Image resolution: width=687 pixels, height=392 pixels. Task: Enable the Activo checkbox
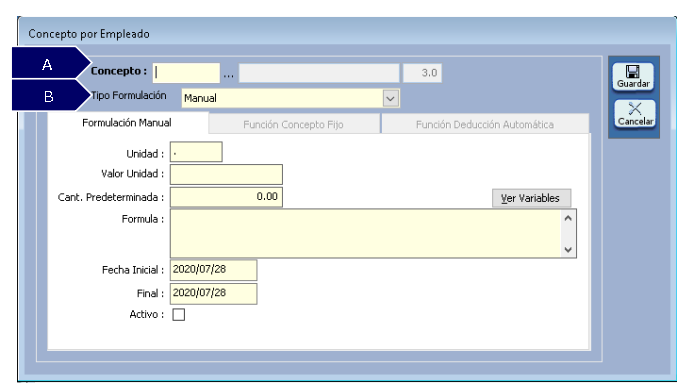pos(179,314)
